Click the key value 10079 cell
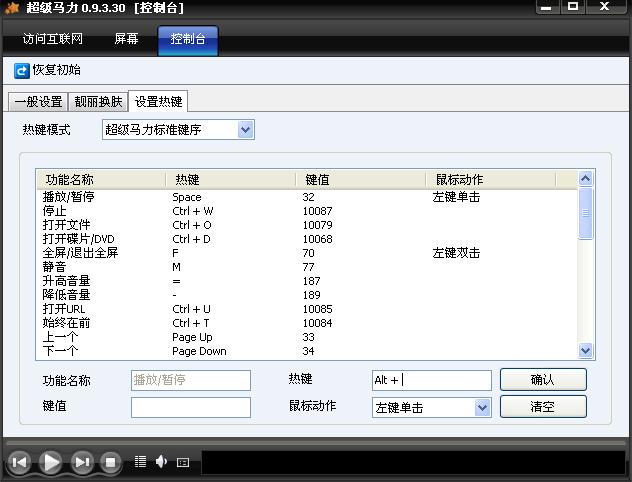This screenshot has height=482, width=632. coord(317,225)
